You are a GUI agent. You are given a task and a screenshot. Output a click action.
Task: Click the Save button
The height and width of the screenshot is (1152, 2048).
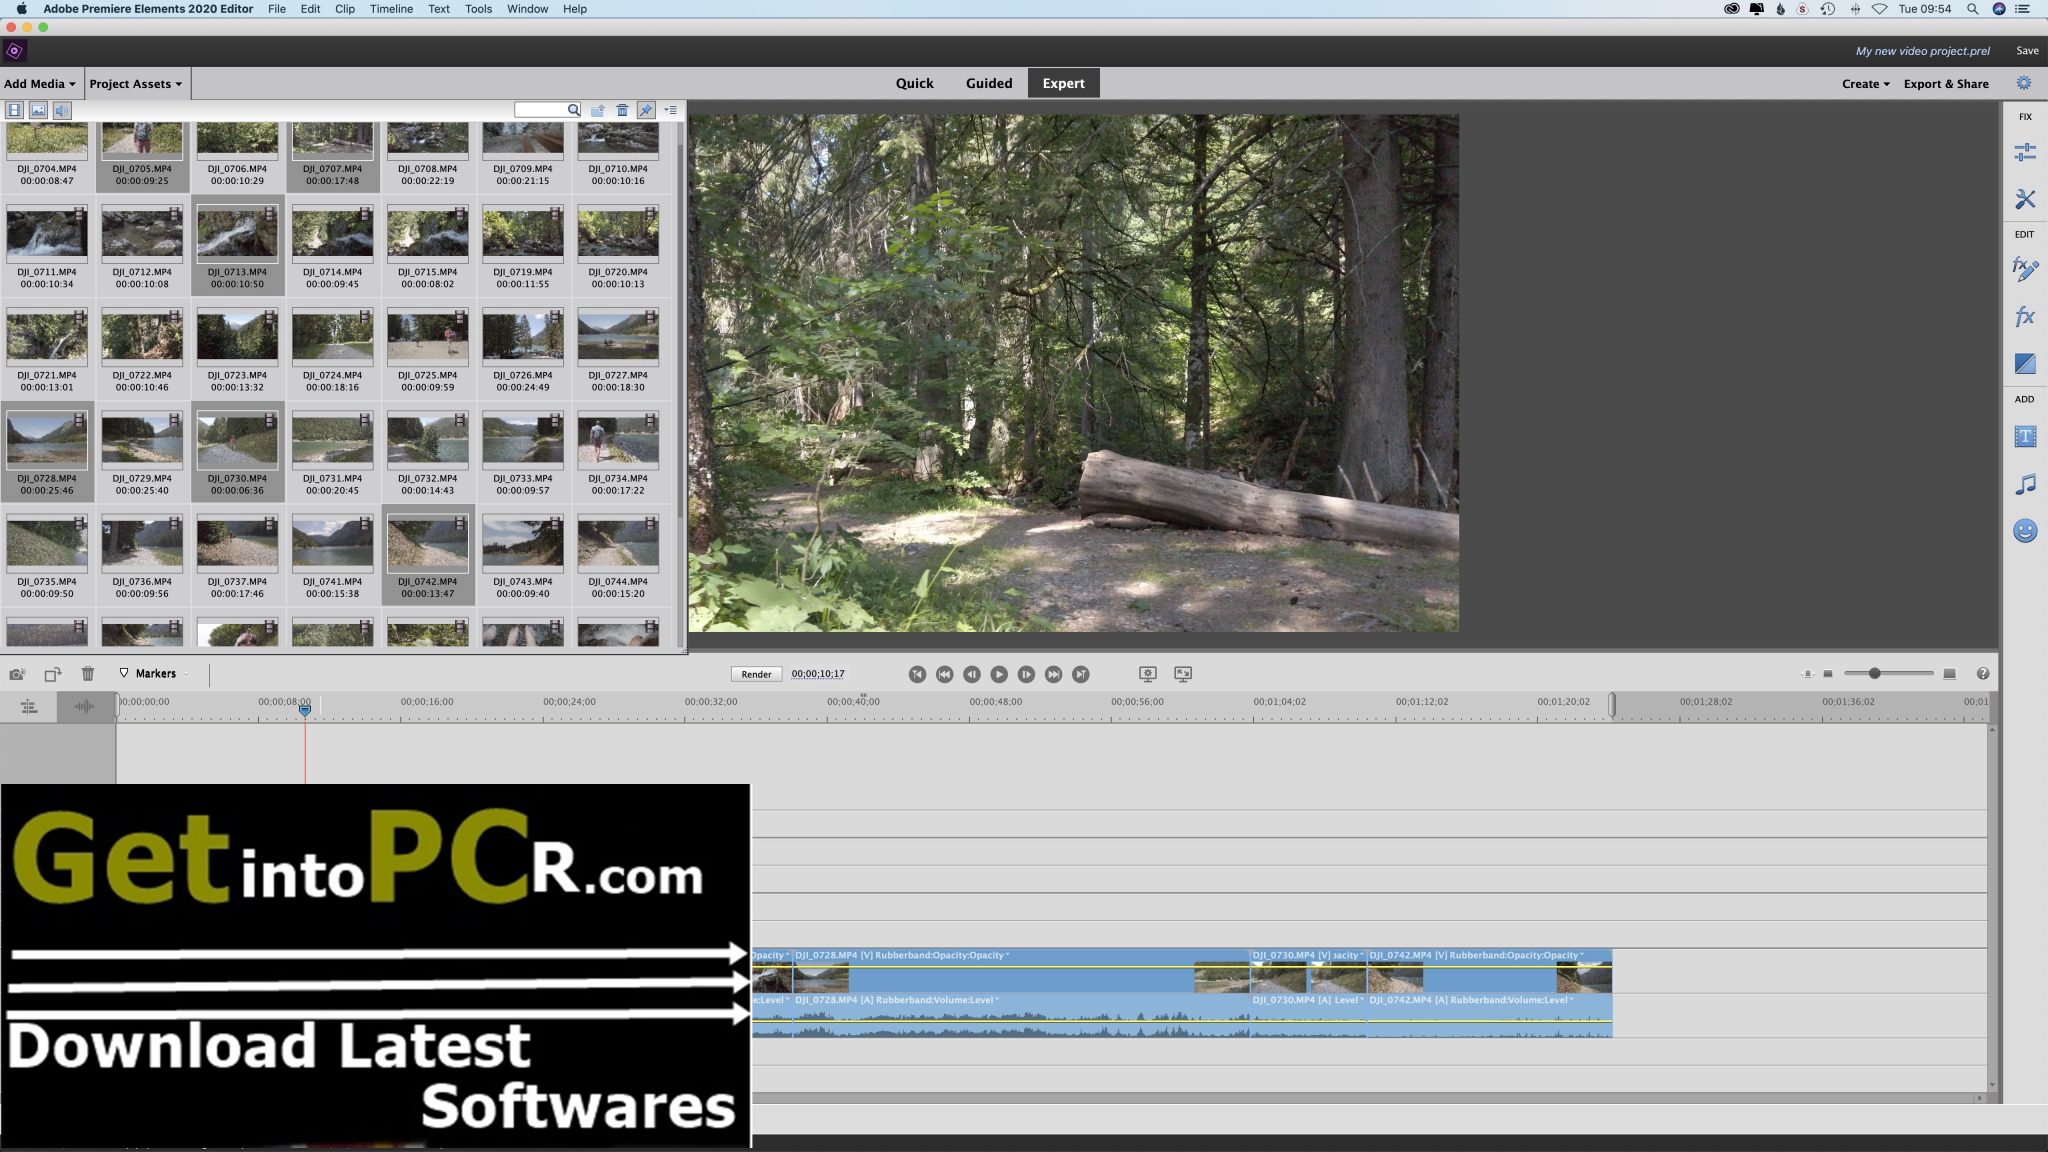(x=2027, y=51)
